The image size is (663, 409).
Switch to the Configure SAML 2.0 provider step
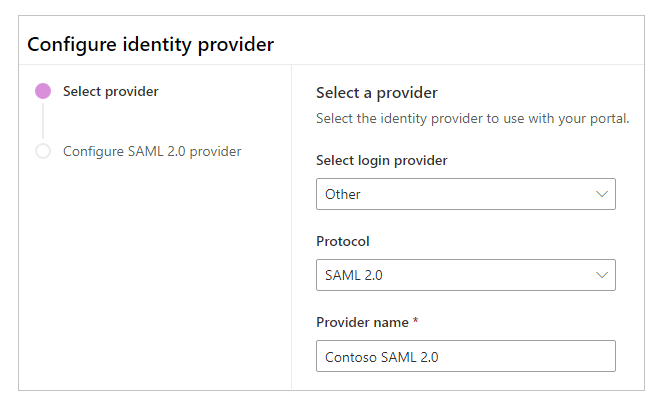[x=151, y=151]
